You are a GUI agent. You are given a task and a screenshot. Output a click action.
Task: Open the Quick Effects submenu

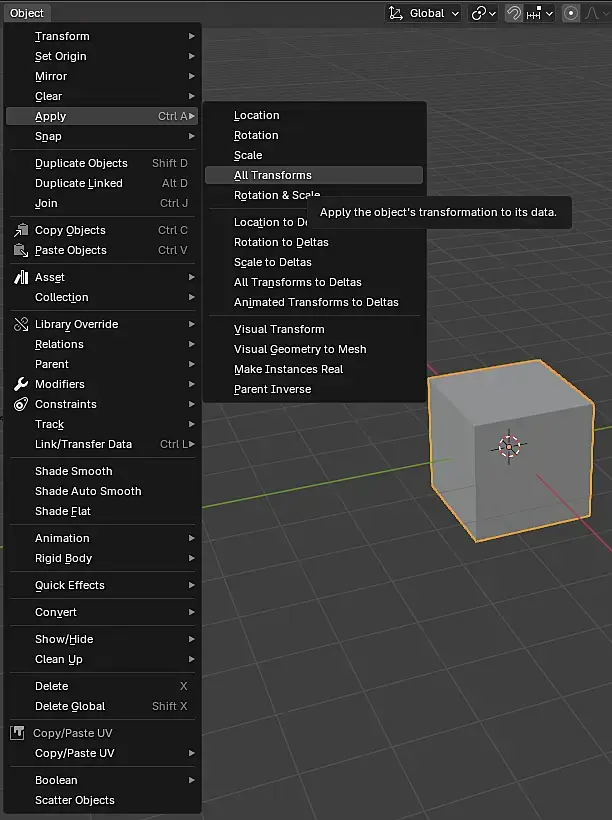click(102, 585)
